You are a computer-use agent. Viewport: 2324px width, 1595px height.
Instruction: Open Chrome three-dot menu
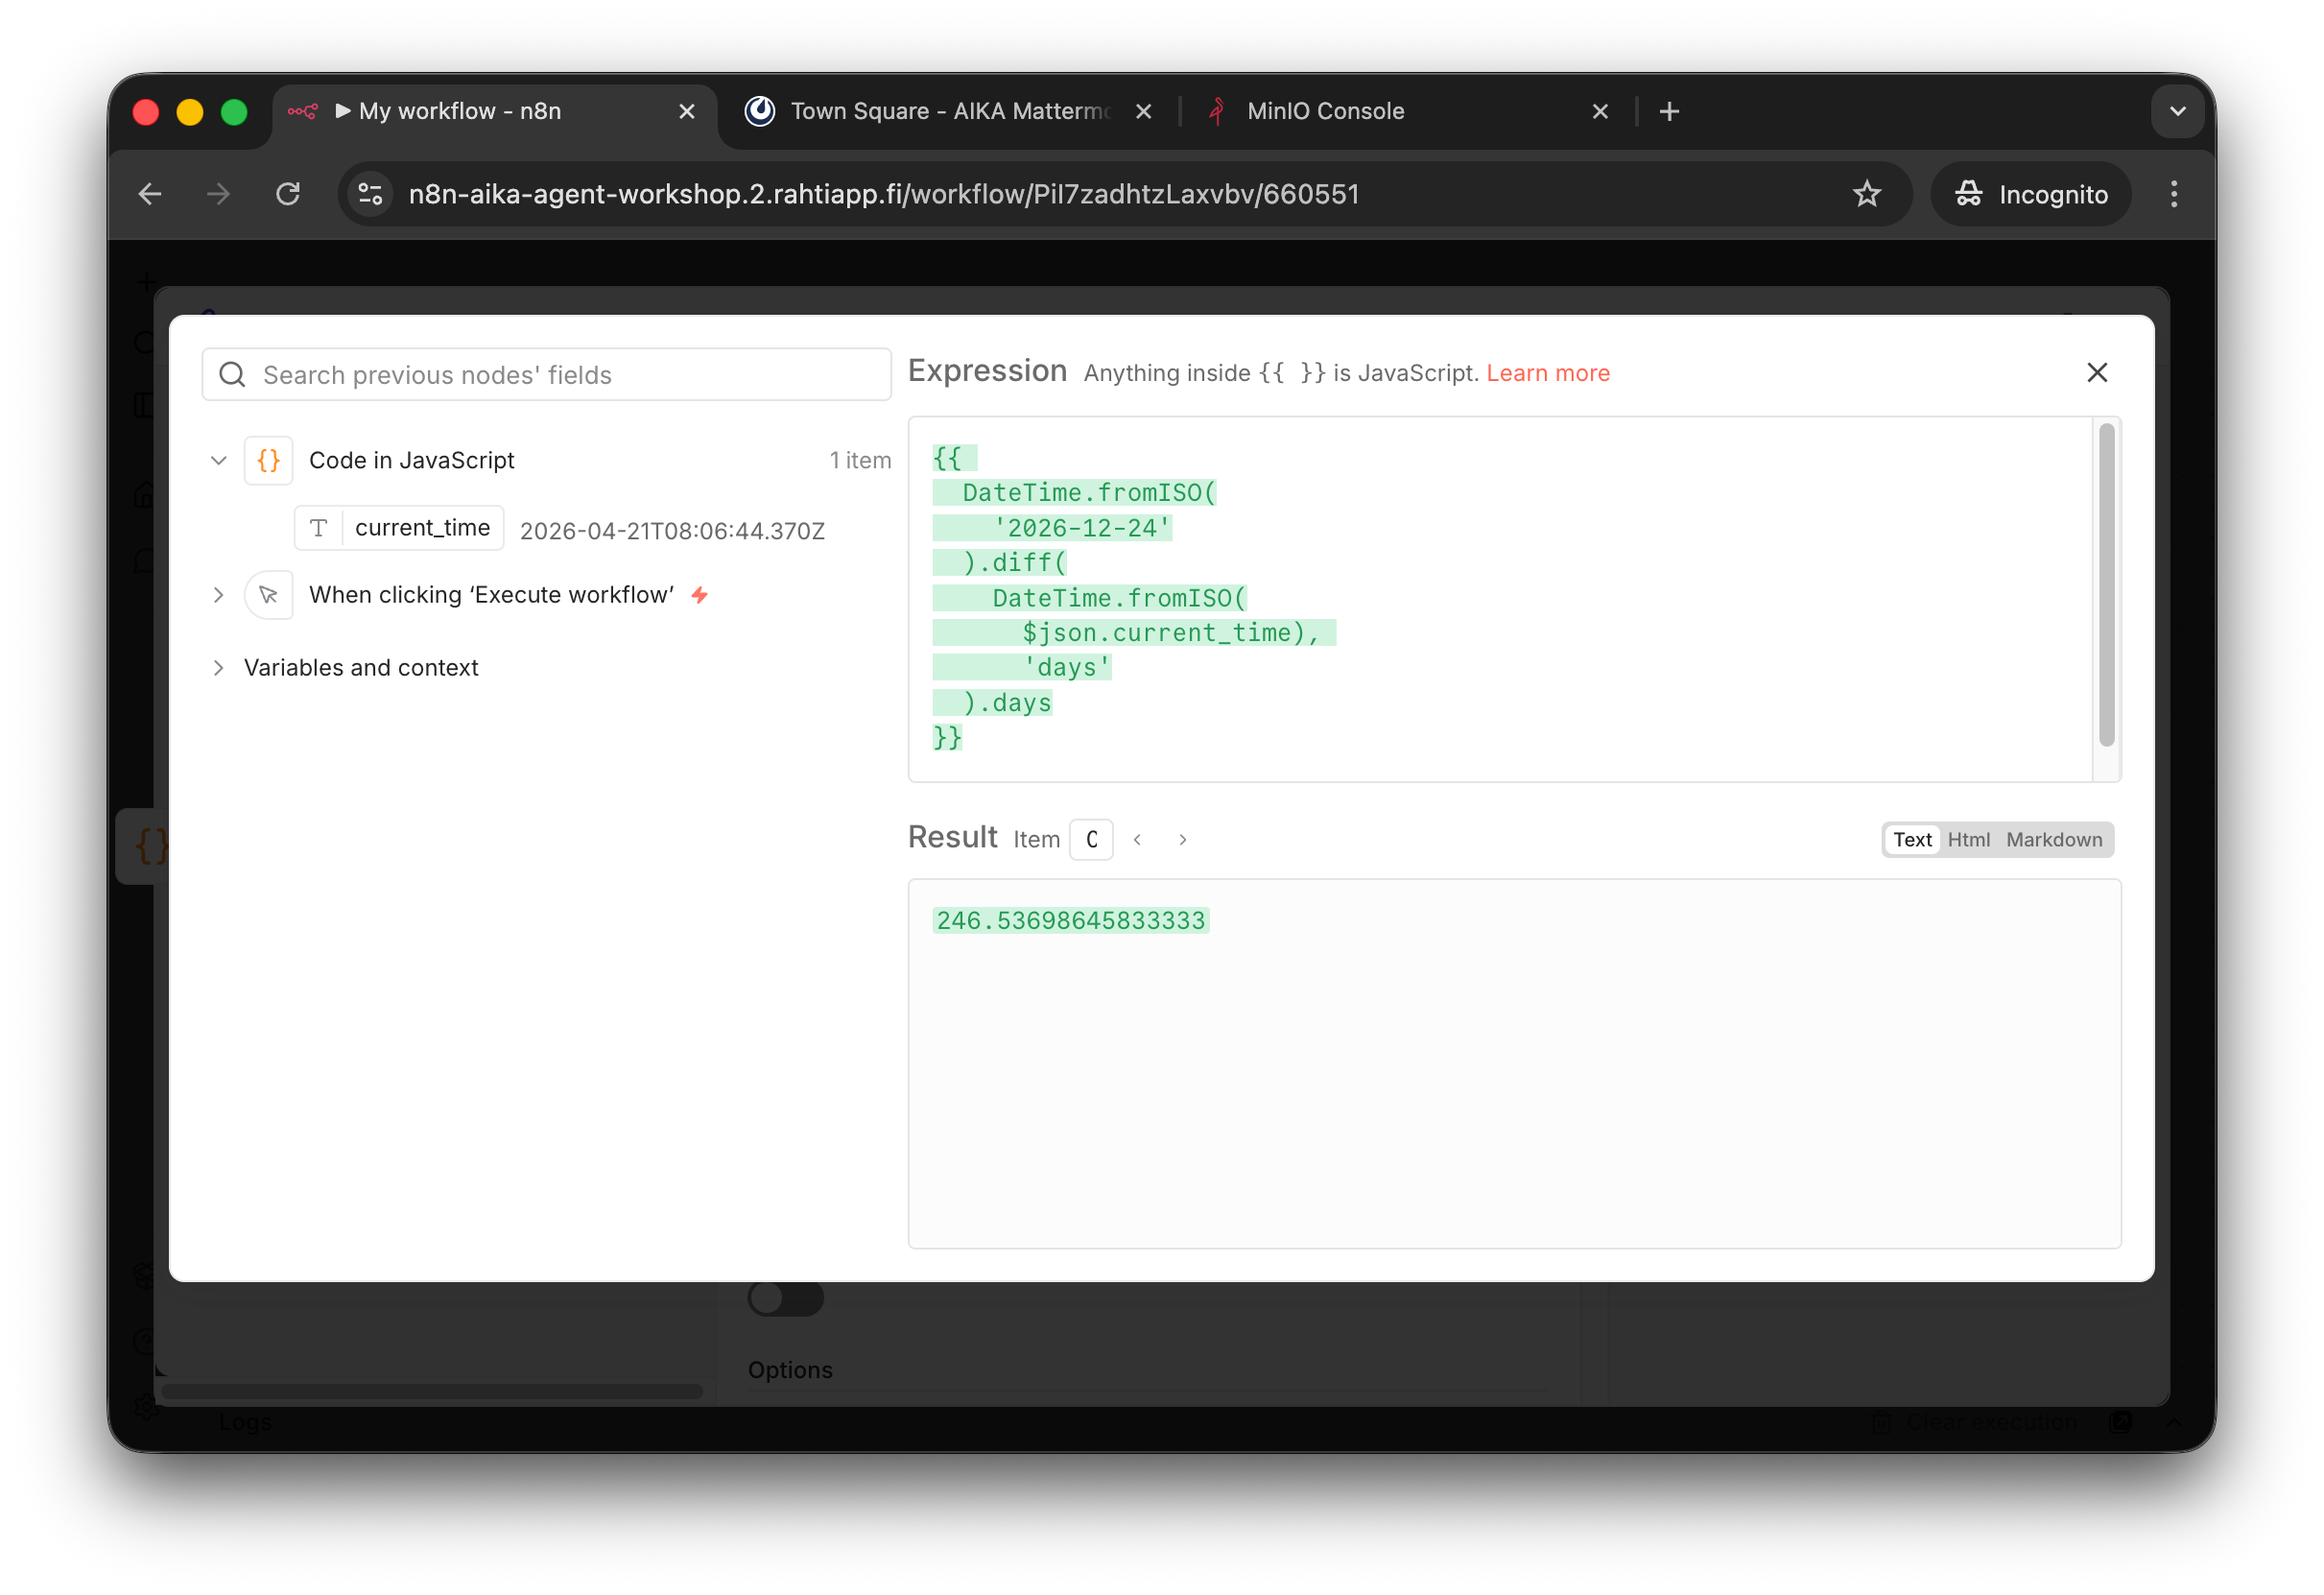pyautogui.click(x=2173, y=194)
